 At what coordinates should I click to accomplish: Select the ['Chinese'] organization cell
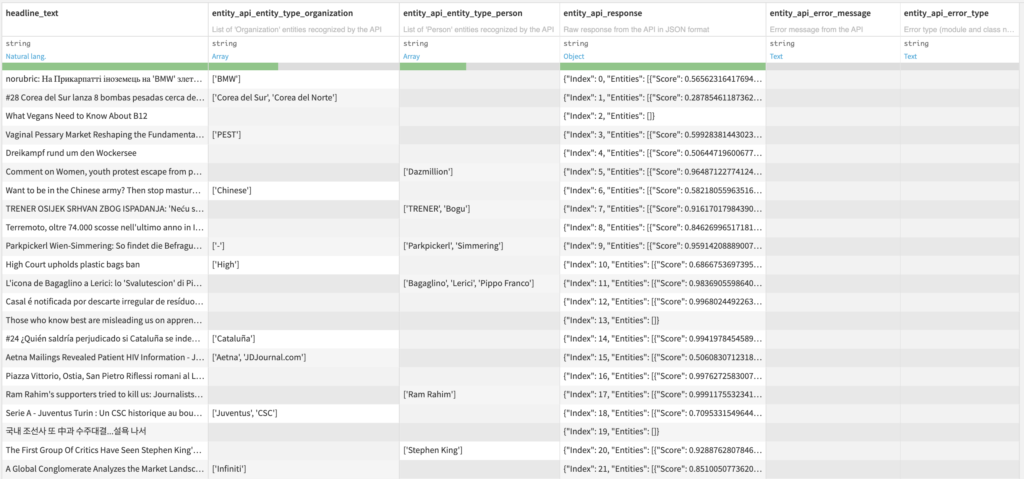click(x=303, y=190)
